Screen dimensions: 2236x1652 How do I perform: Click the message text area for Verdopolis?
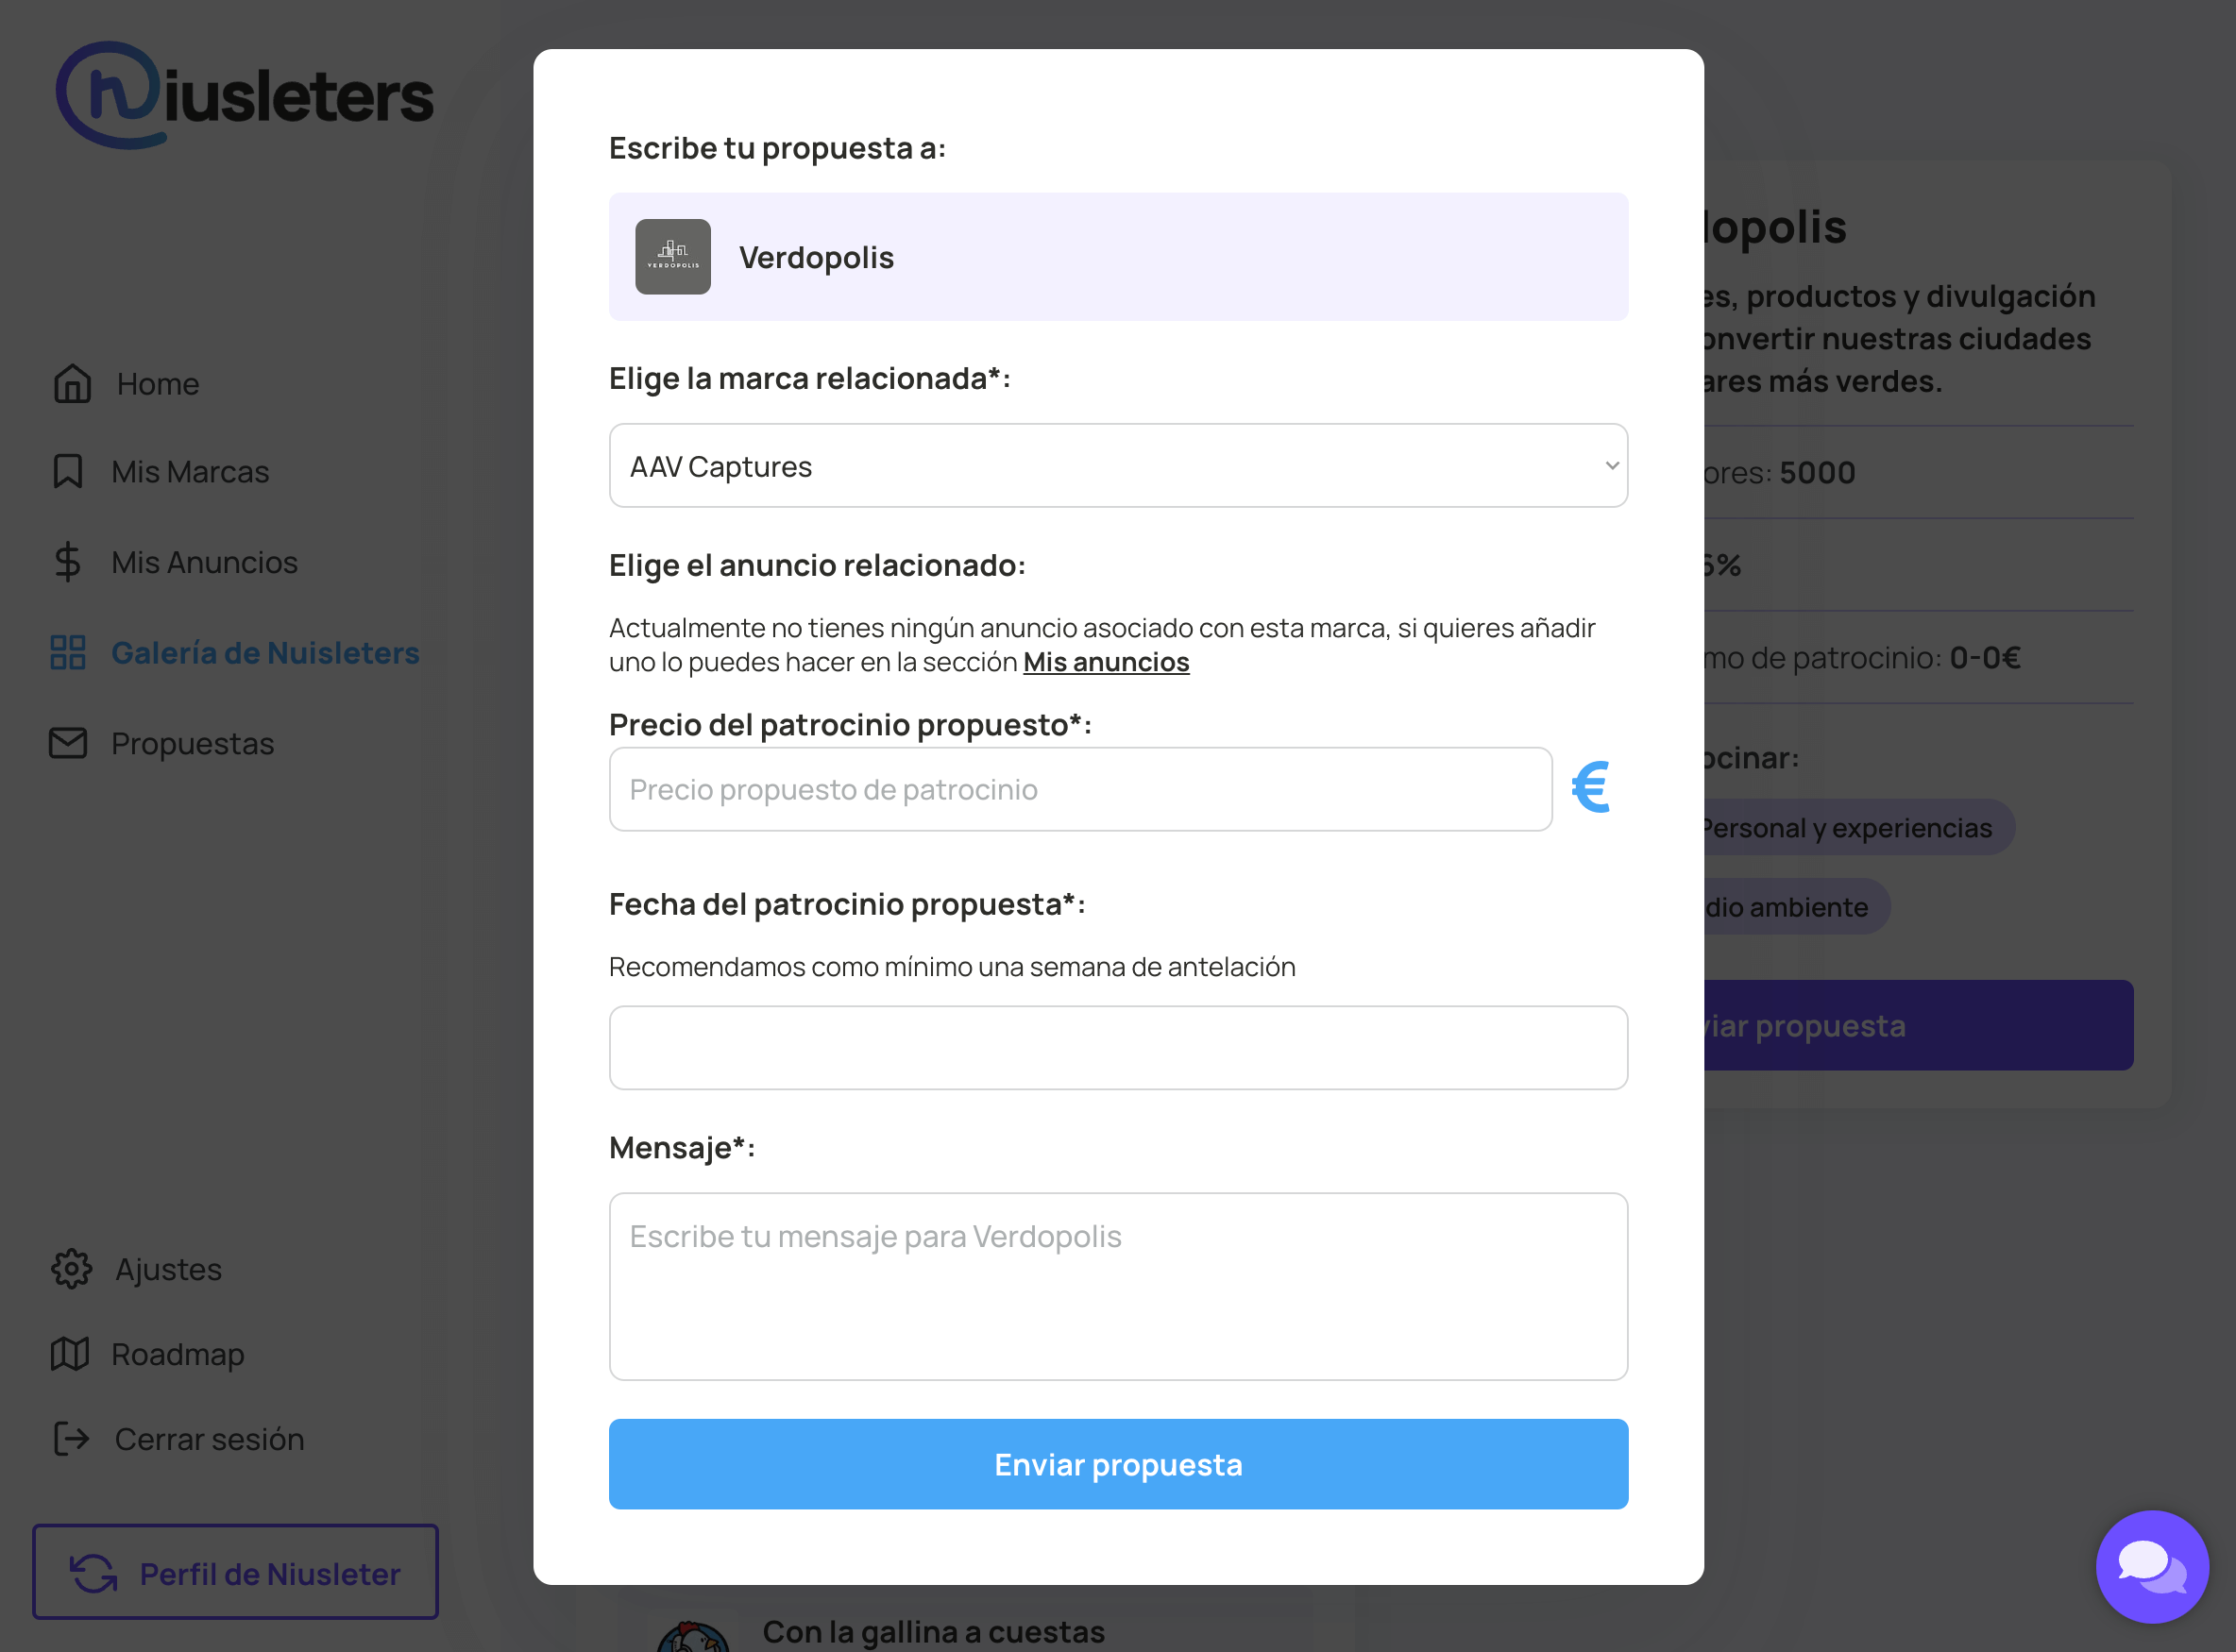pos(1118,1286)
